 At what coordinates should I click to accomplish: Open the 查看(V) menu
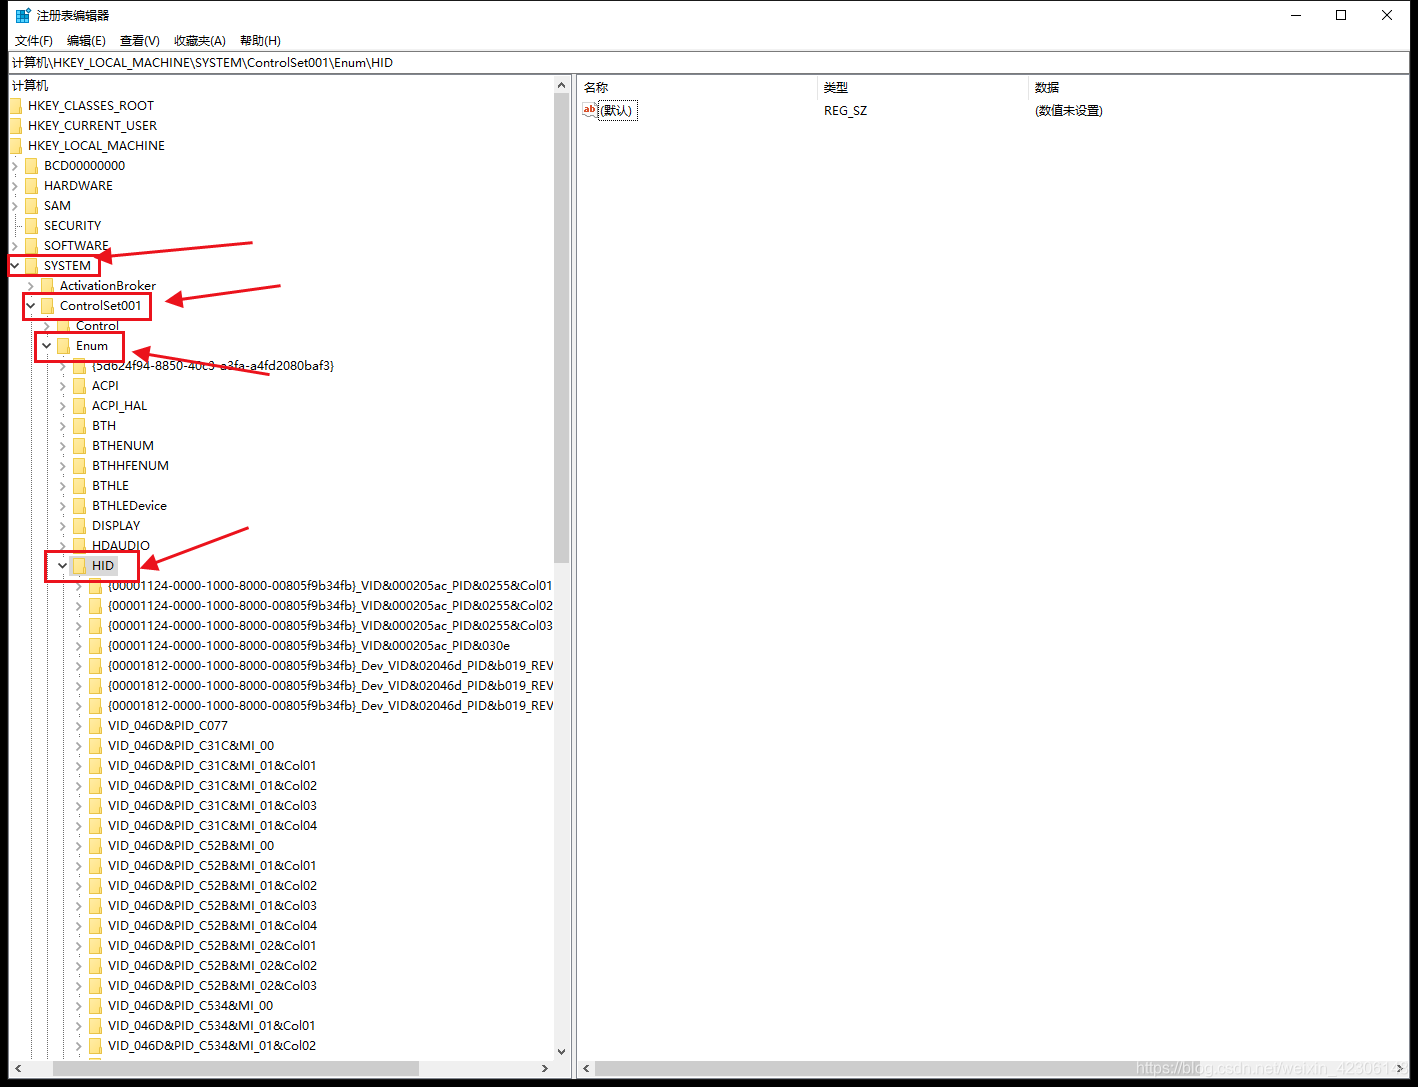pos(140,41)
